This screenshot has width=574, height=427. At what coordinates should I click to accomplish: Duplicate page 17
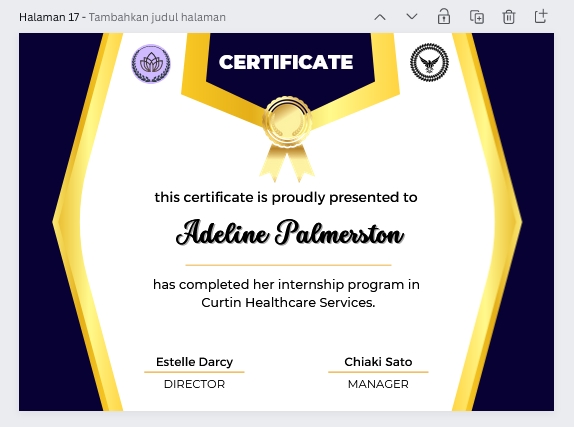click(477, 17)
